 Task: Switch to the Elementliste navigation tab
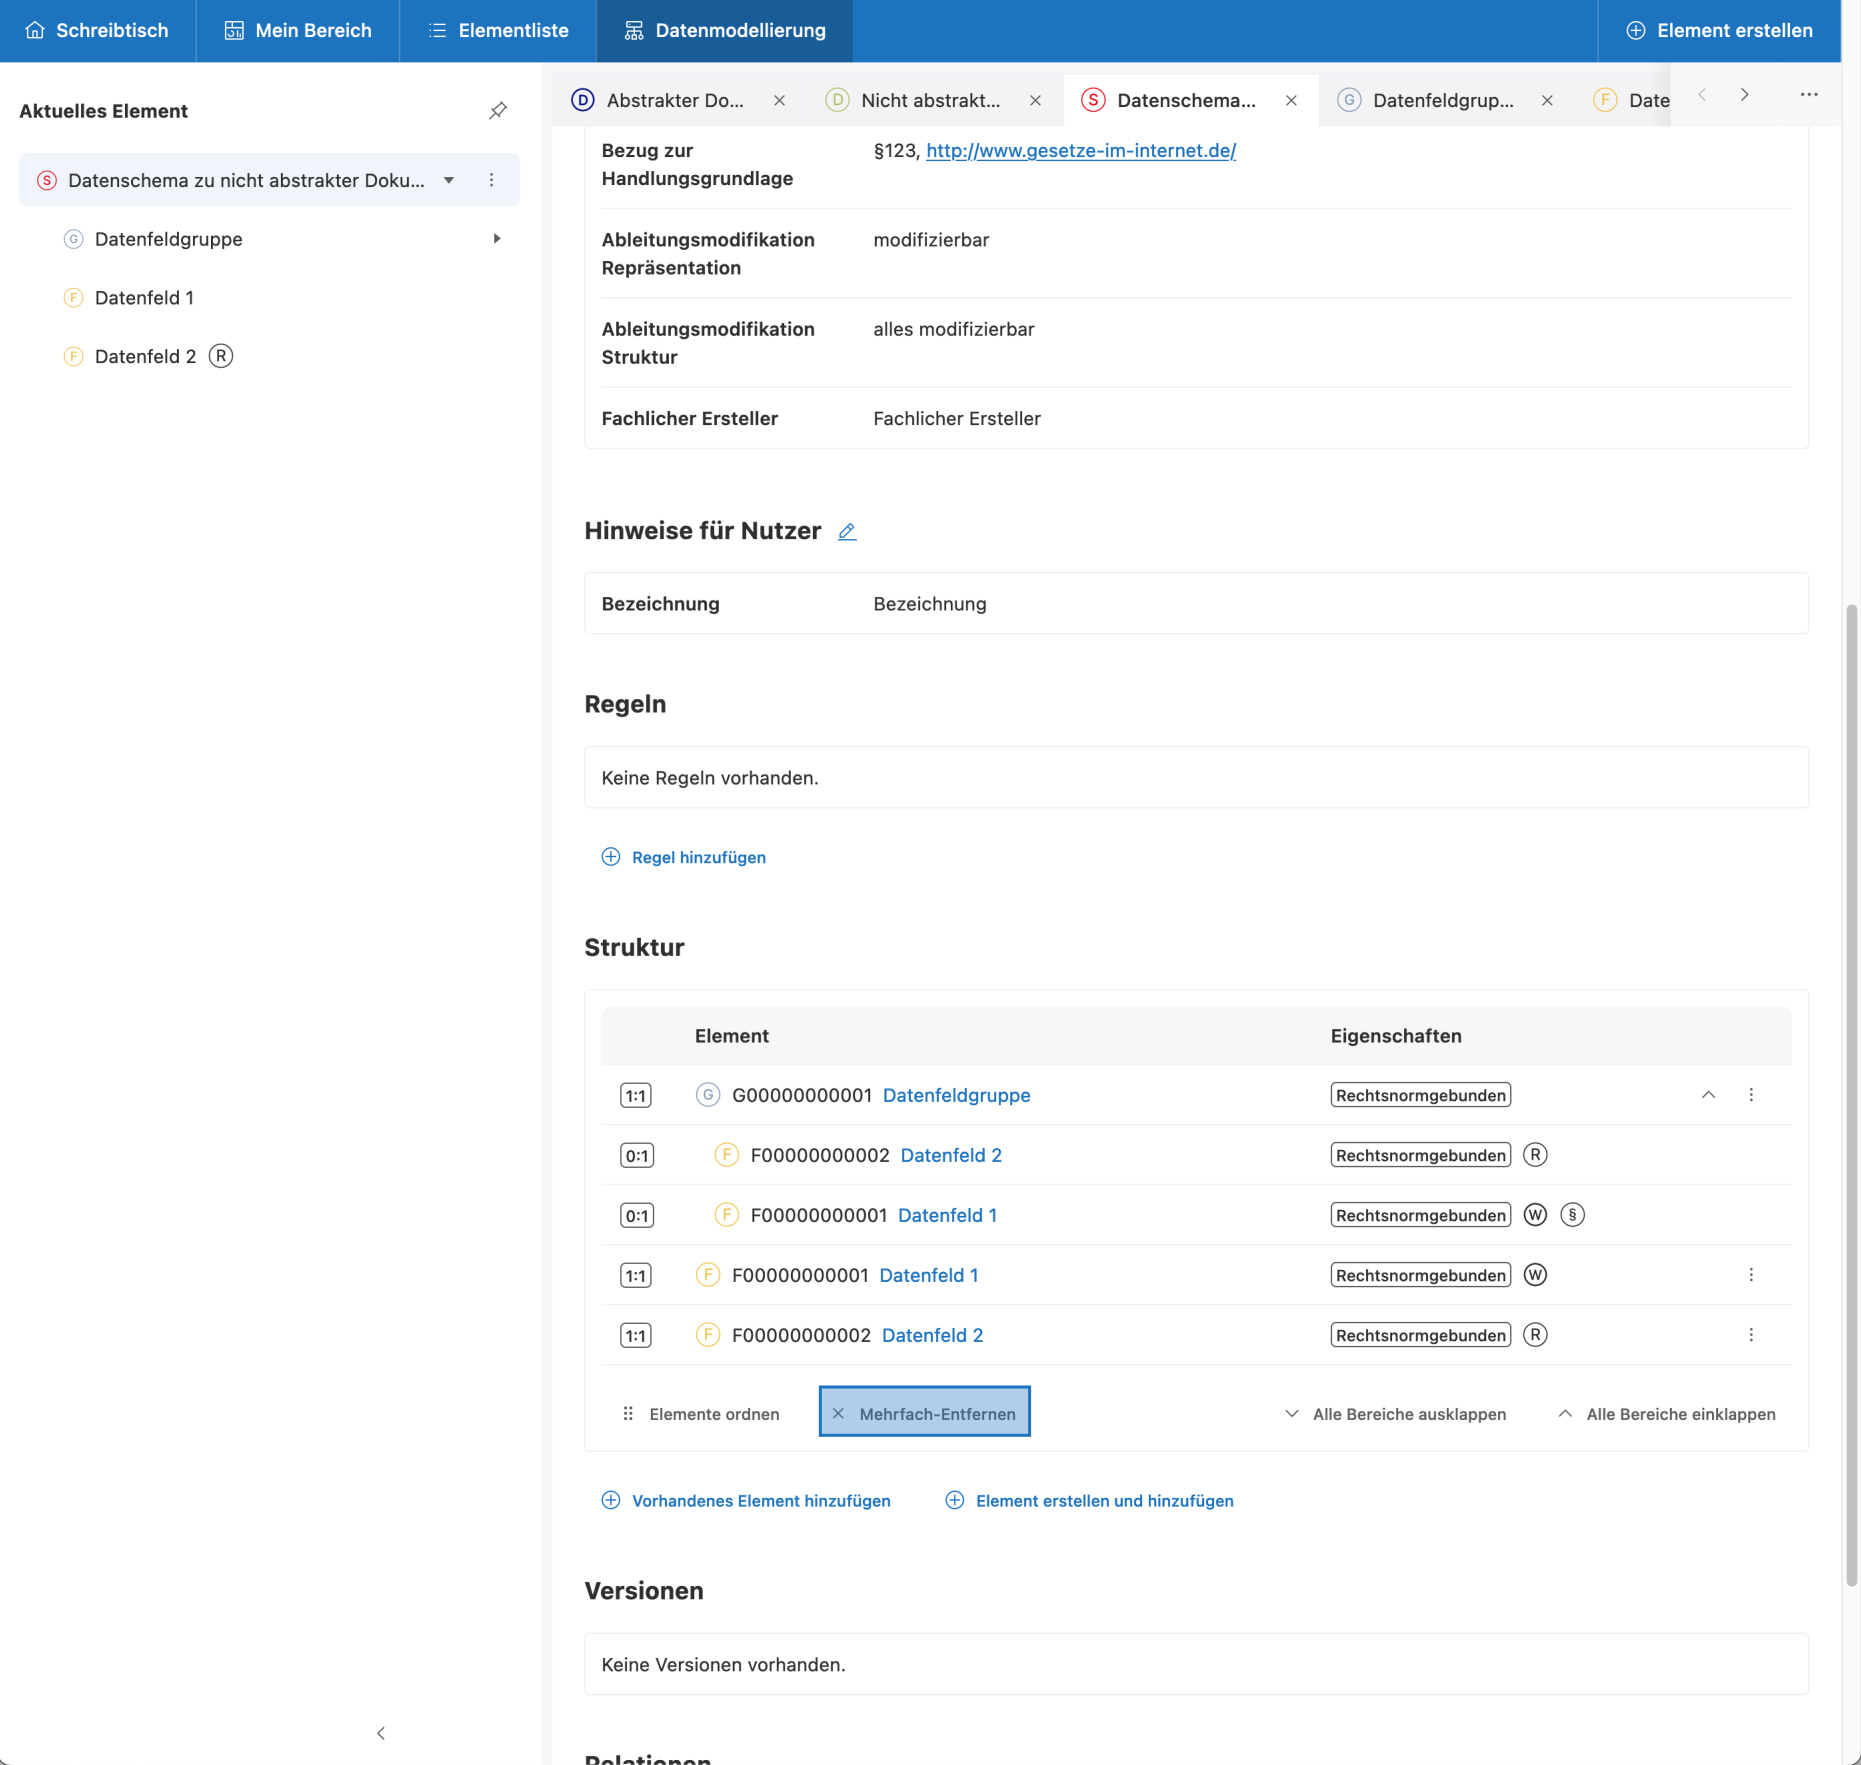click(x=498, y=31)
